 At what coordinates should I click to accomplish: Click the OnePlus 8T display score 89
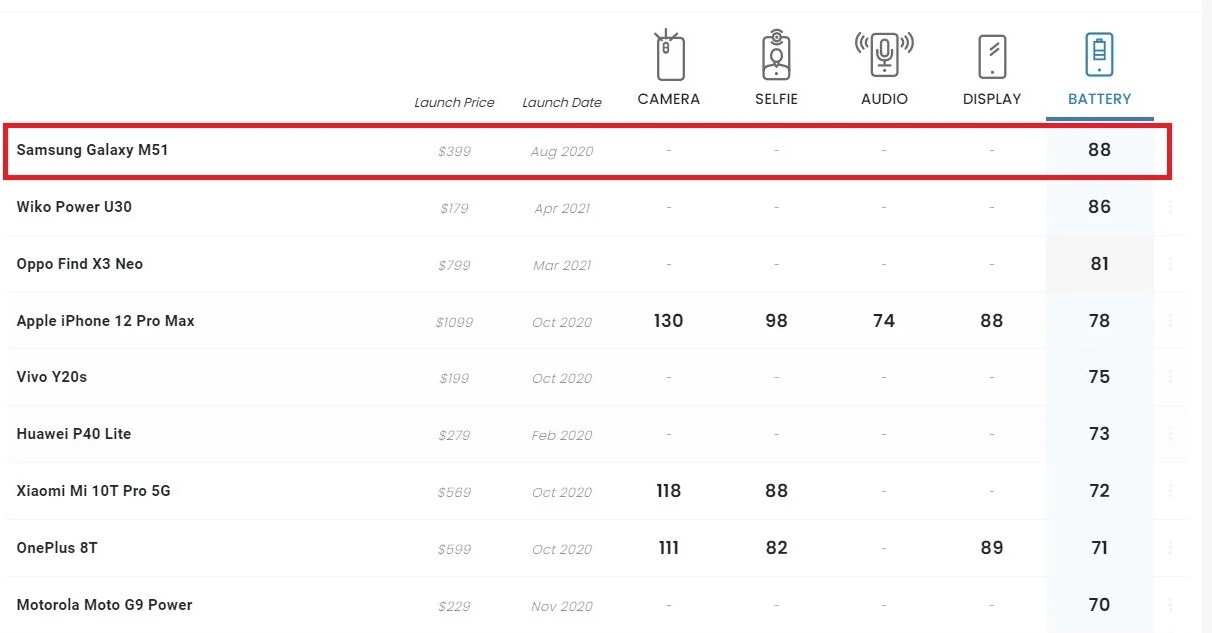(x=992, y=548)
